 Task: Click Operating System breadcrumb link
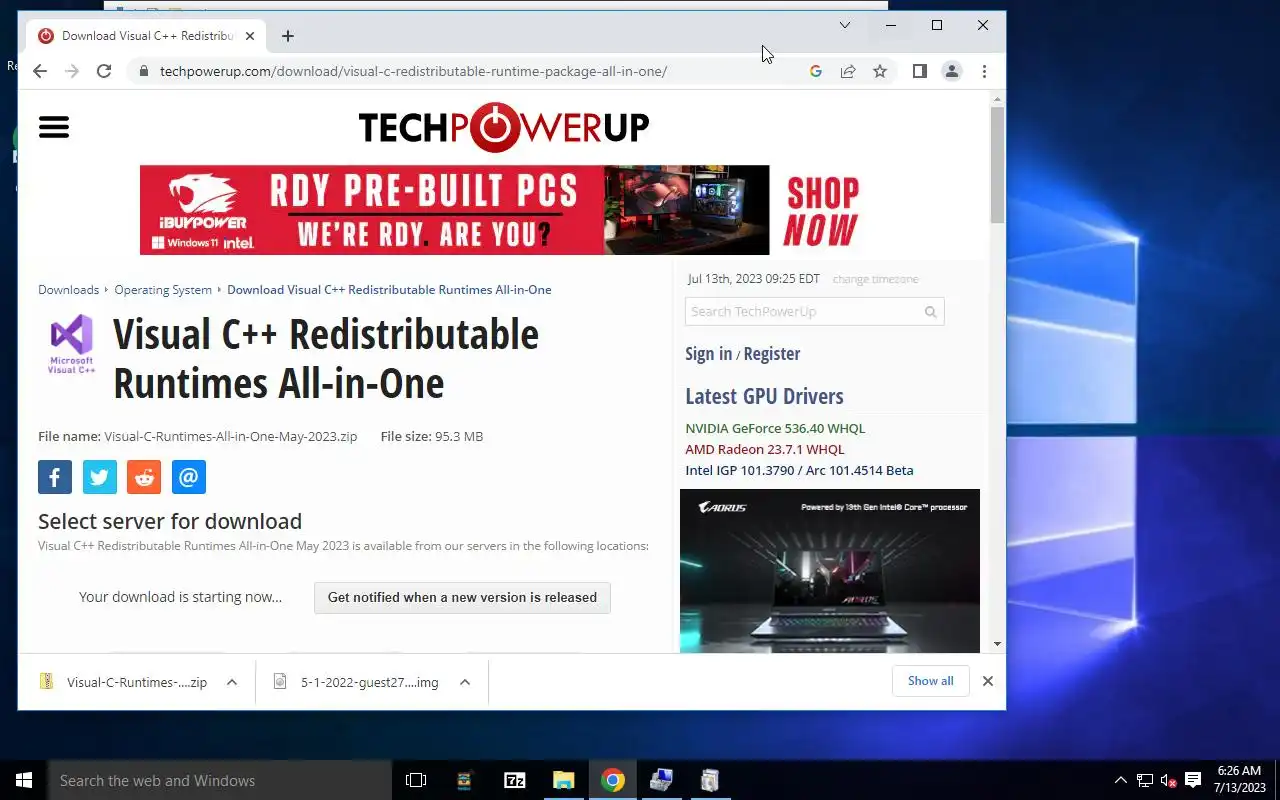tap(163, 290)
